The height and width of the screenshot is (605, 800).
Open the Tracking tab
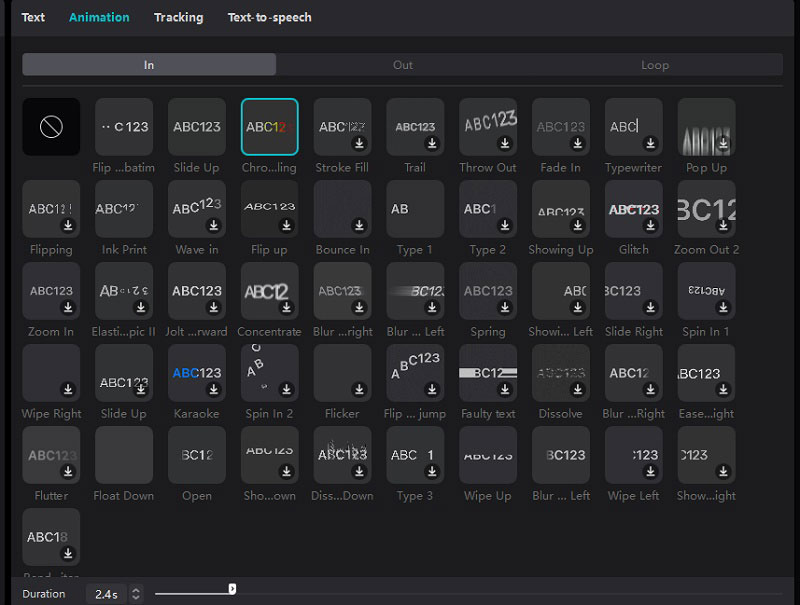point(179,17)
